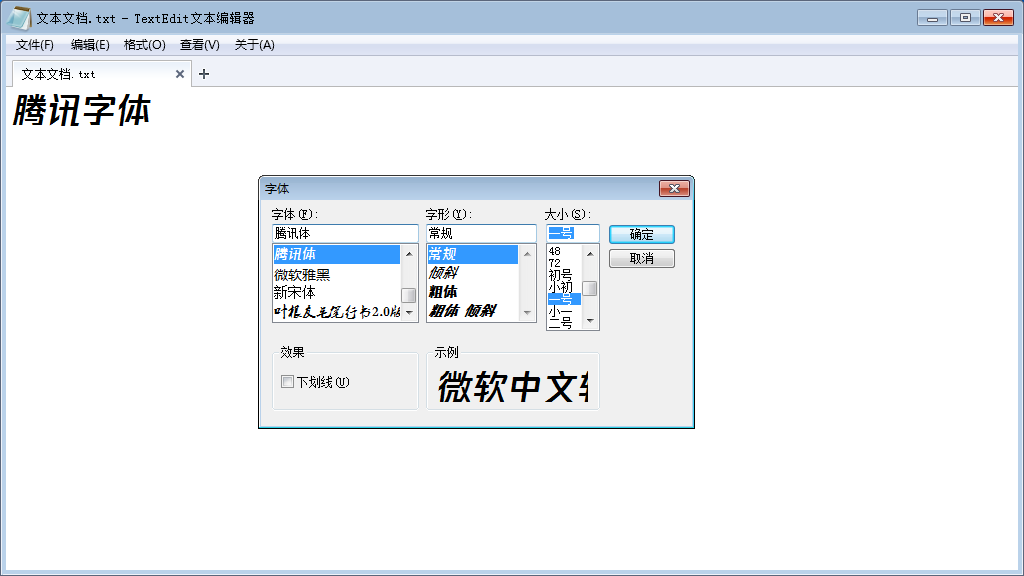Close the 字体 dialog with its X button
The height and width of the screenshot is (576, 1024).
675,188
